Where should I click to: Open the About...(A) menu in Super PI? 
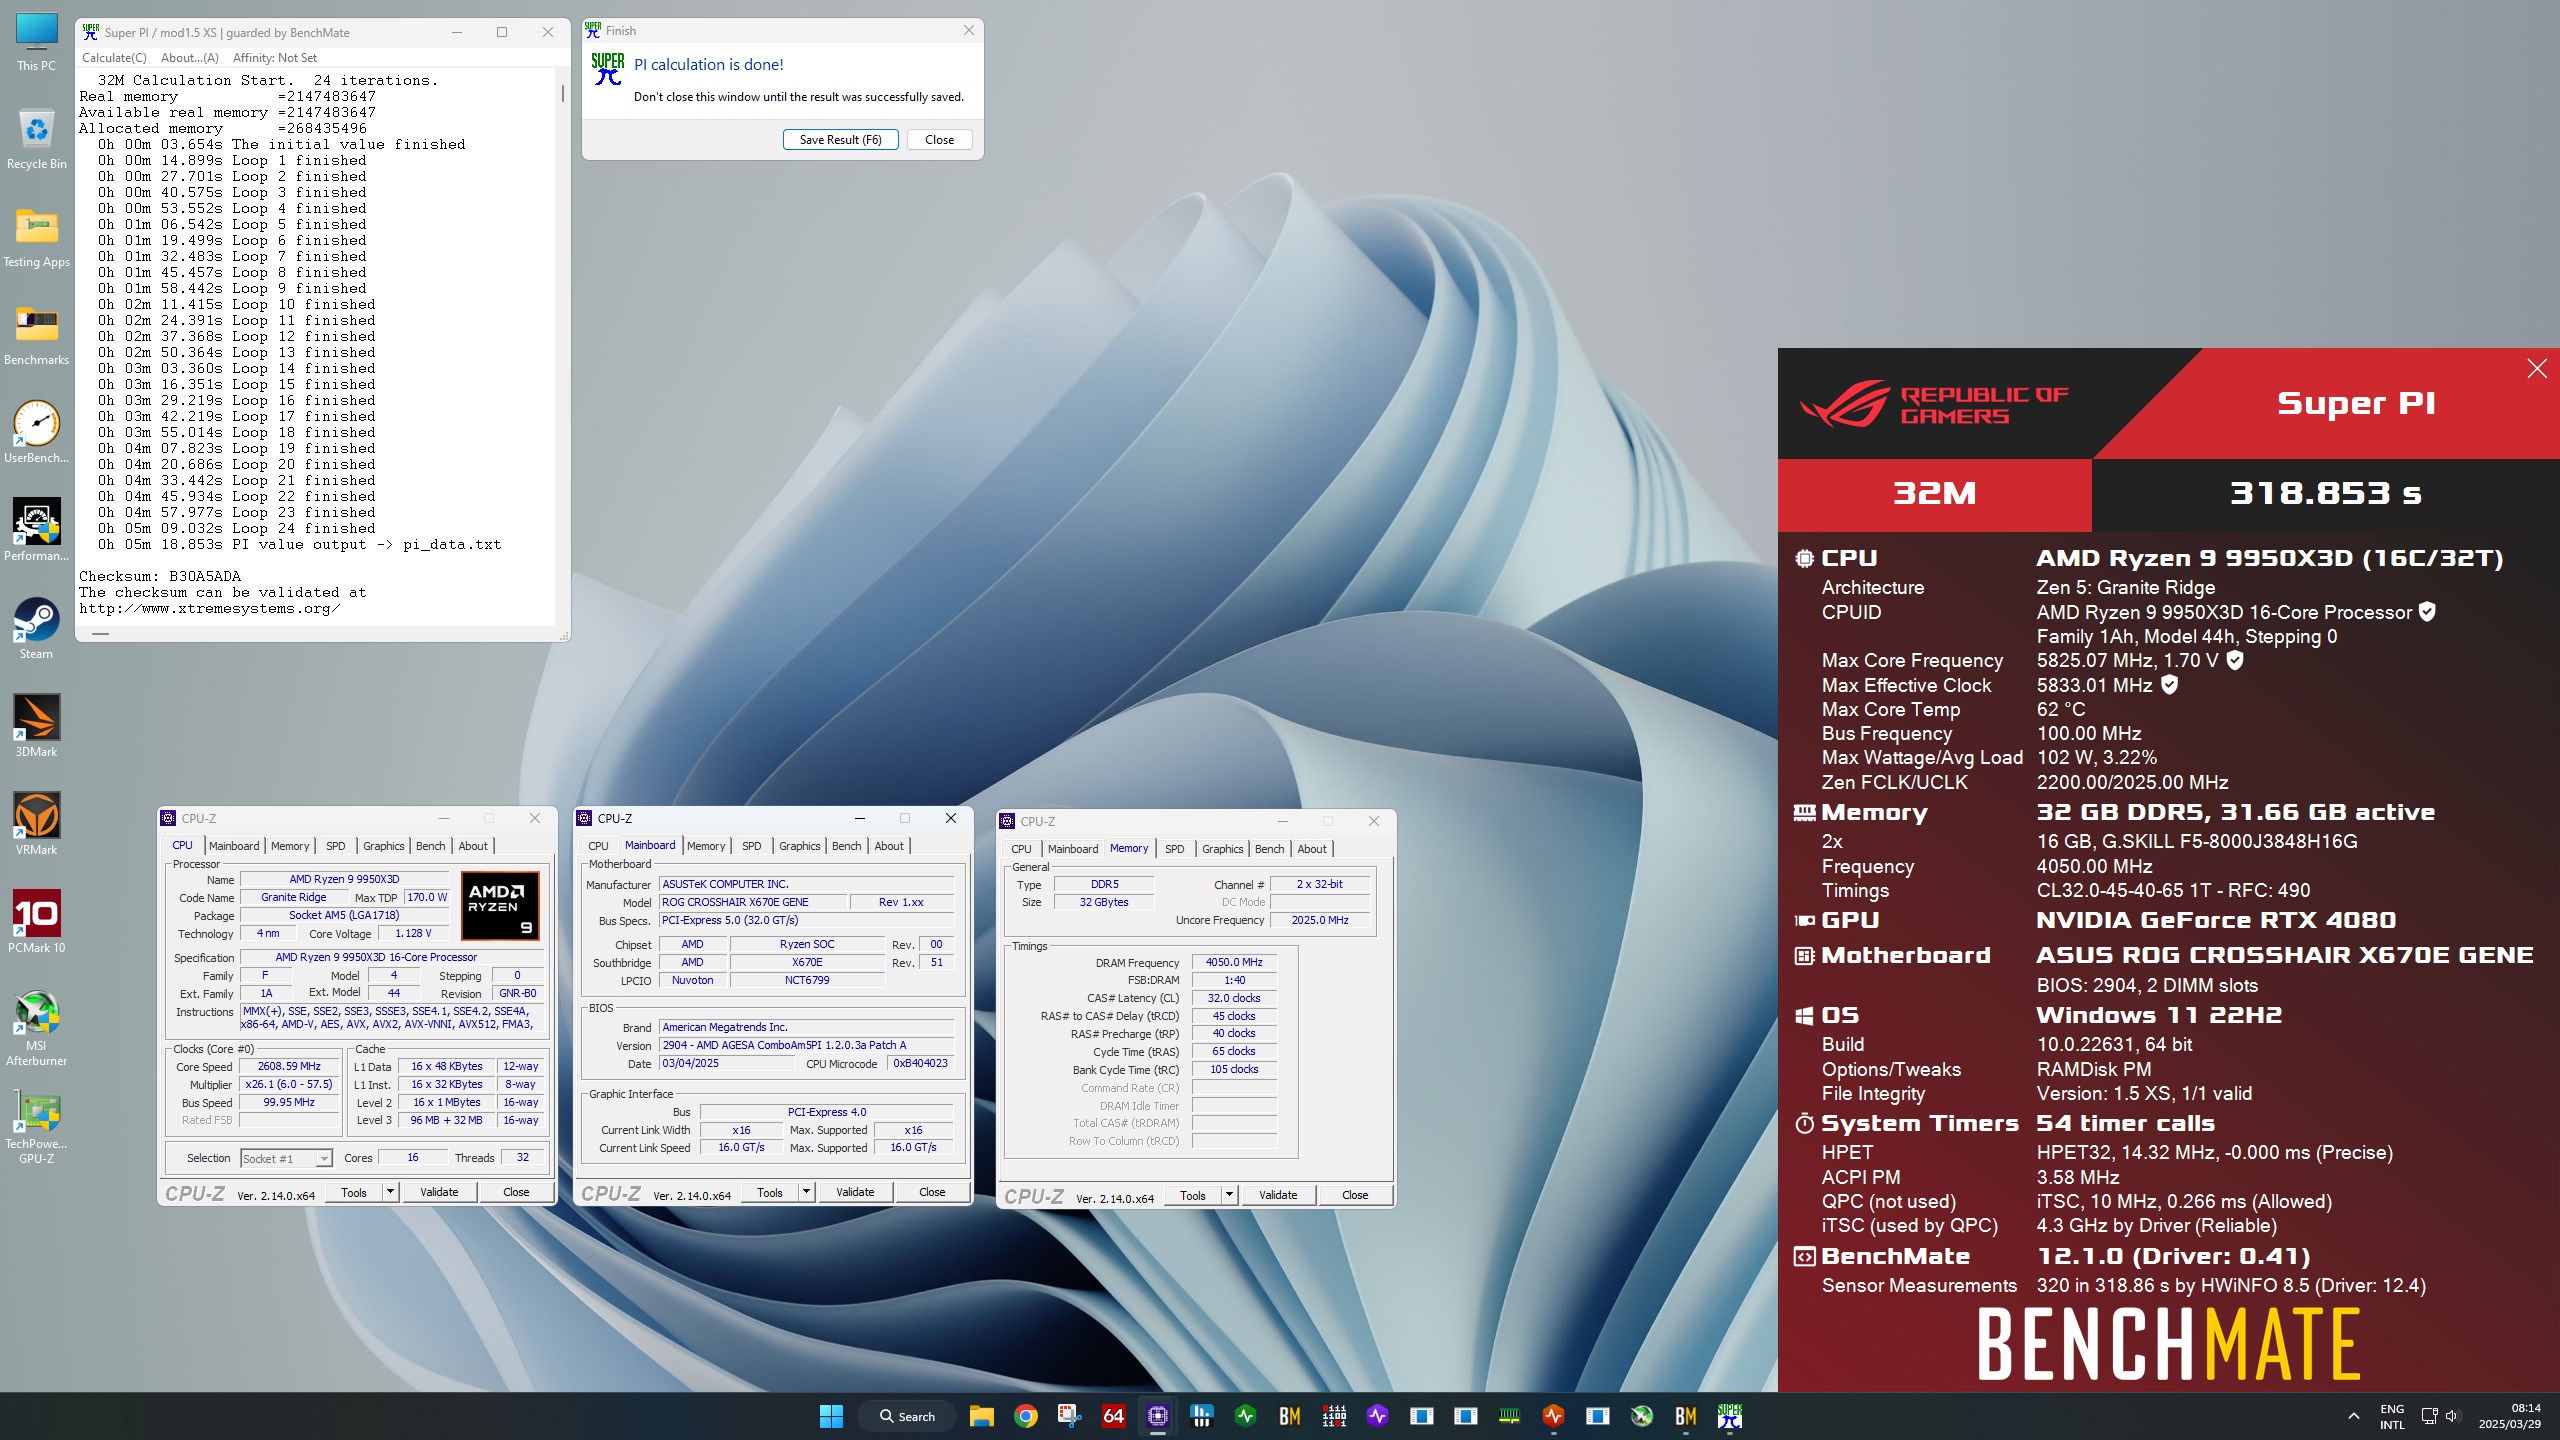(190, 58)
